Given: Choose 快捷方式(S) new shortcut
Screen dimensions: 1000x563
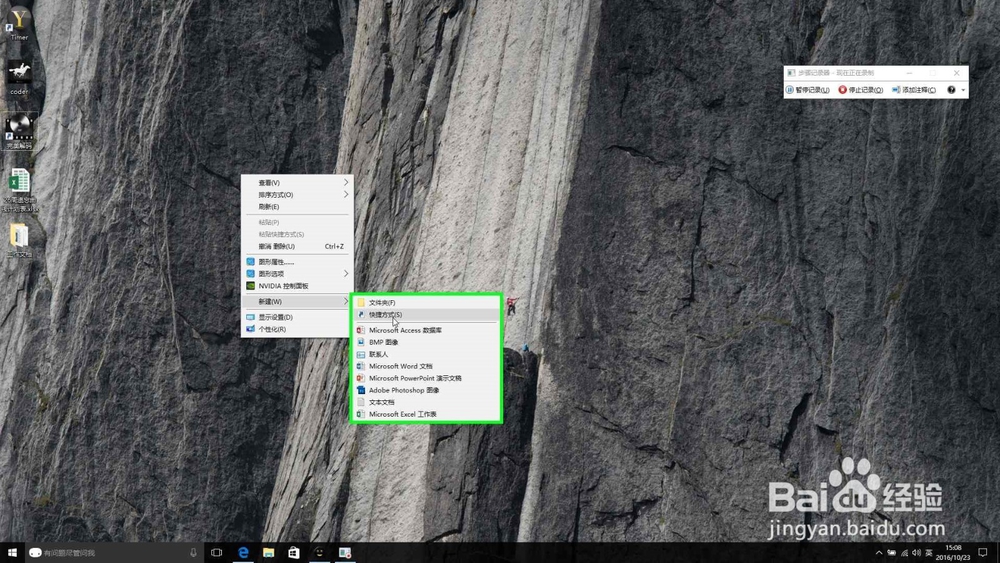Looking at the screenshot, I should 426,314.
